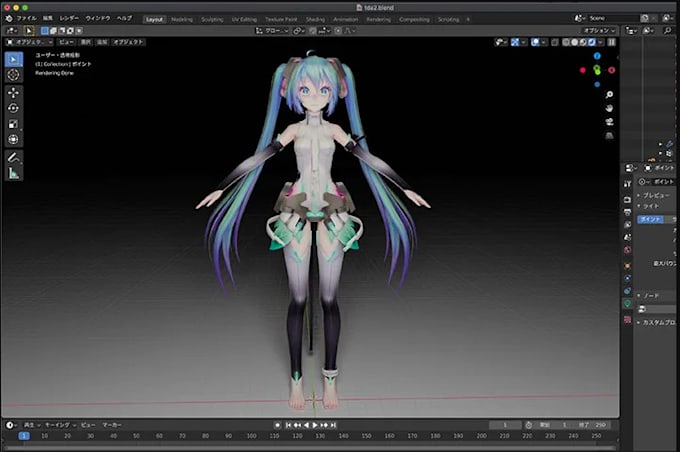Set select mode to extend selection
Screen dimensions: 680x452
[x=53, y=31]
